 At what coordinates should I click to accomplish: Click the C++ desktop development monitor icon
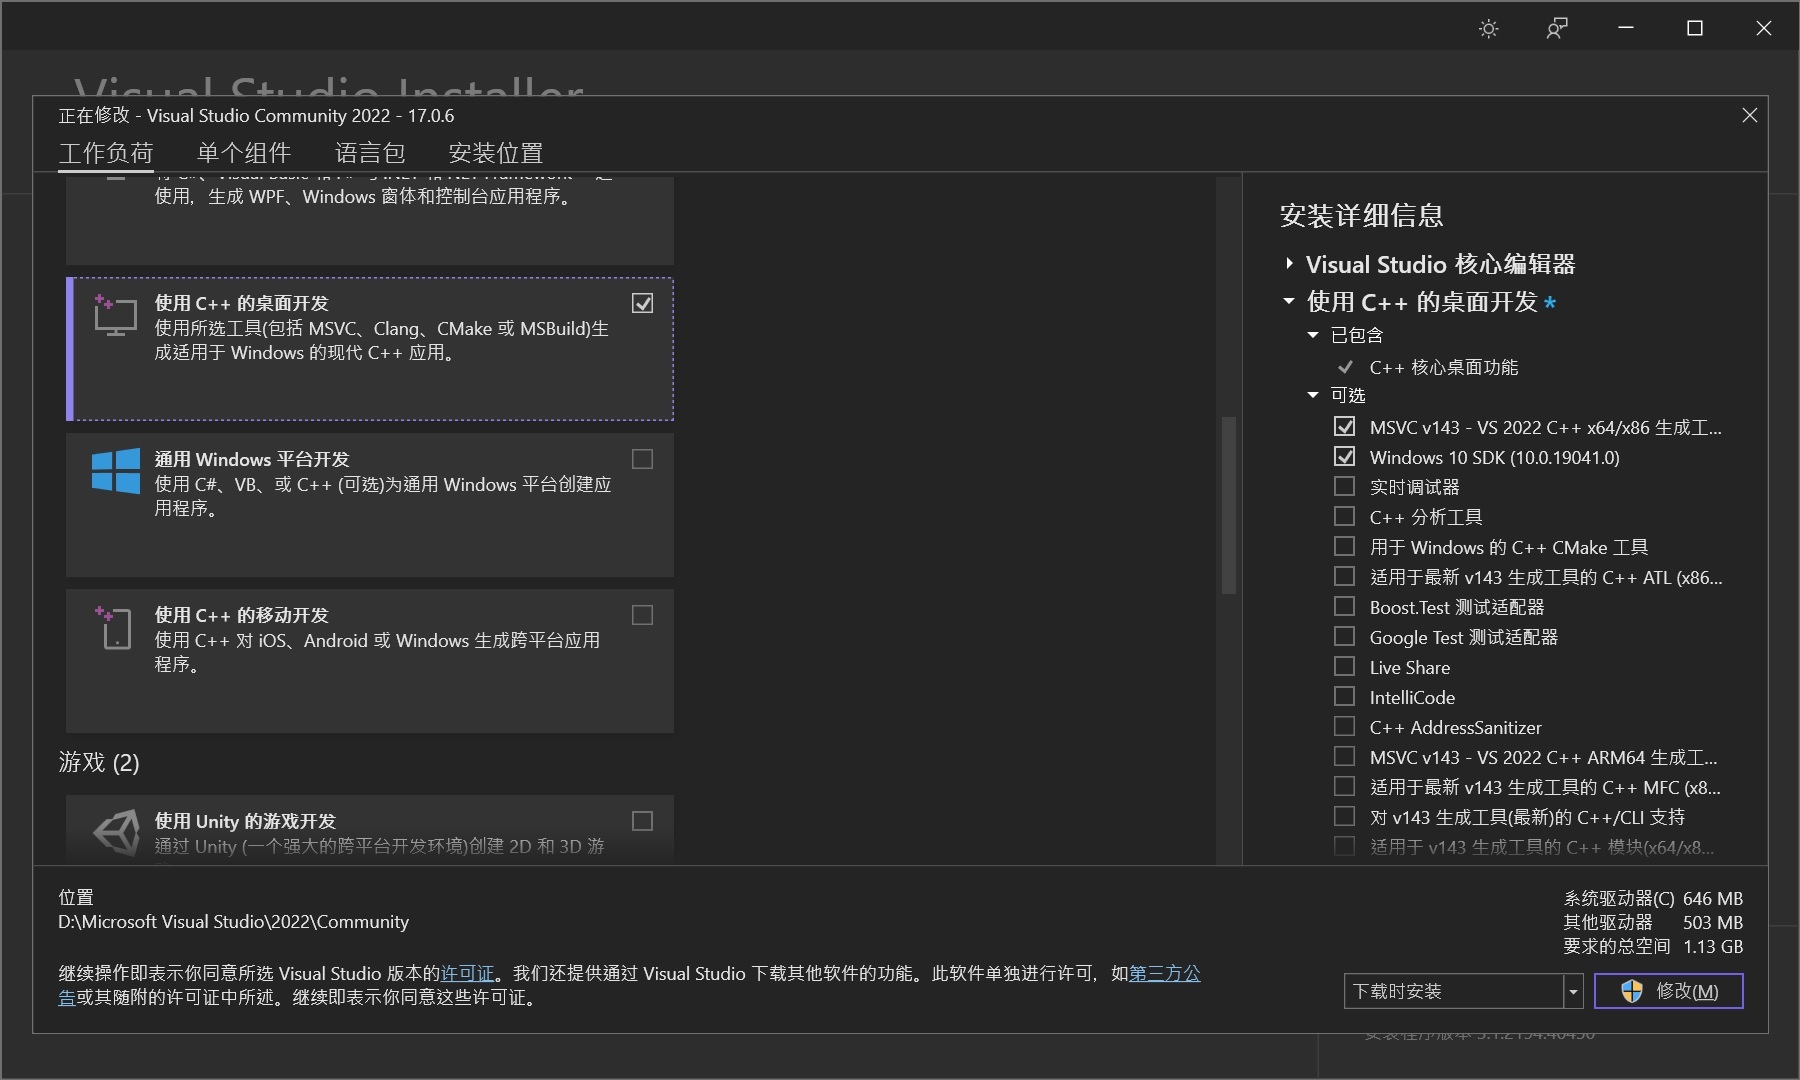[x=114, y=315]
